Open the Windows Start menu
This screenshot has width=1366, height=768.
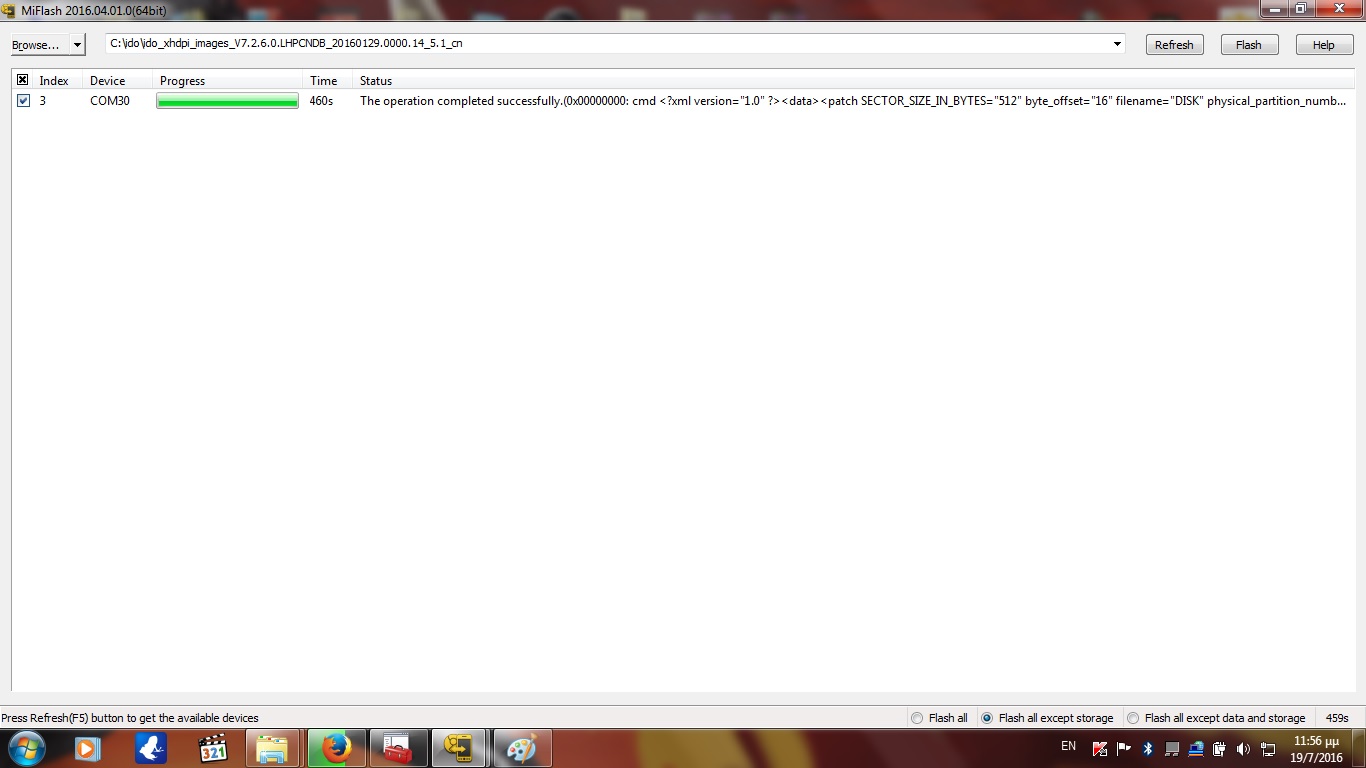coord(26,748)
